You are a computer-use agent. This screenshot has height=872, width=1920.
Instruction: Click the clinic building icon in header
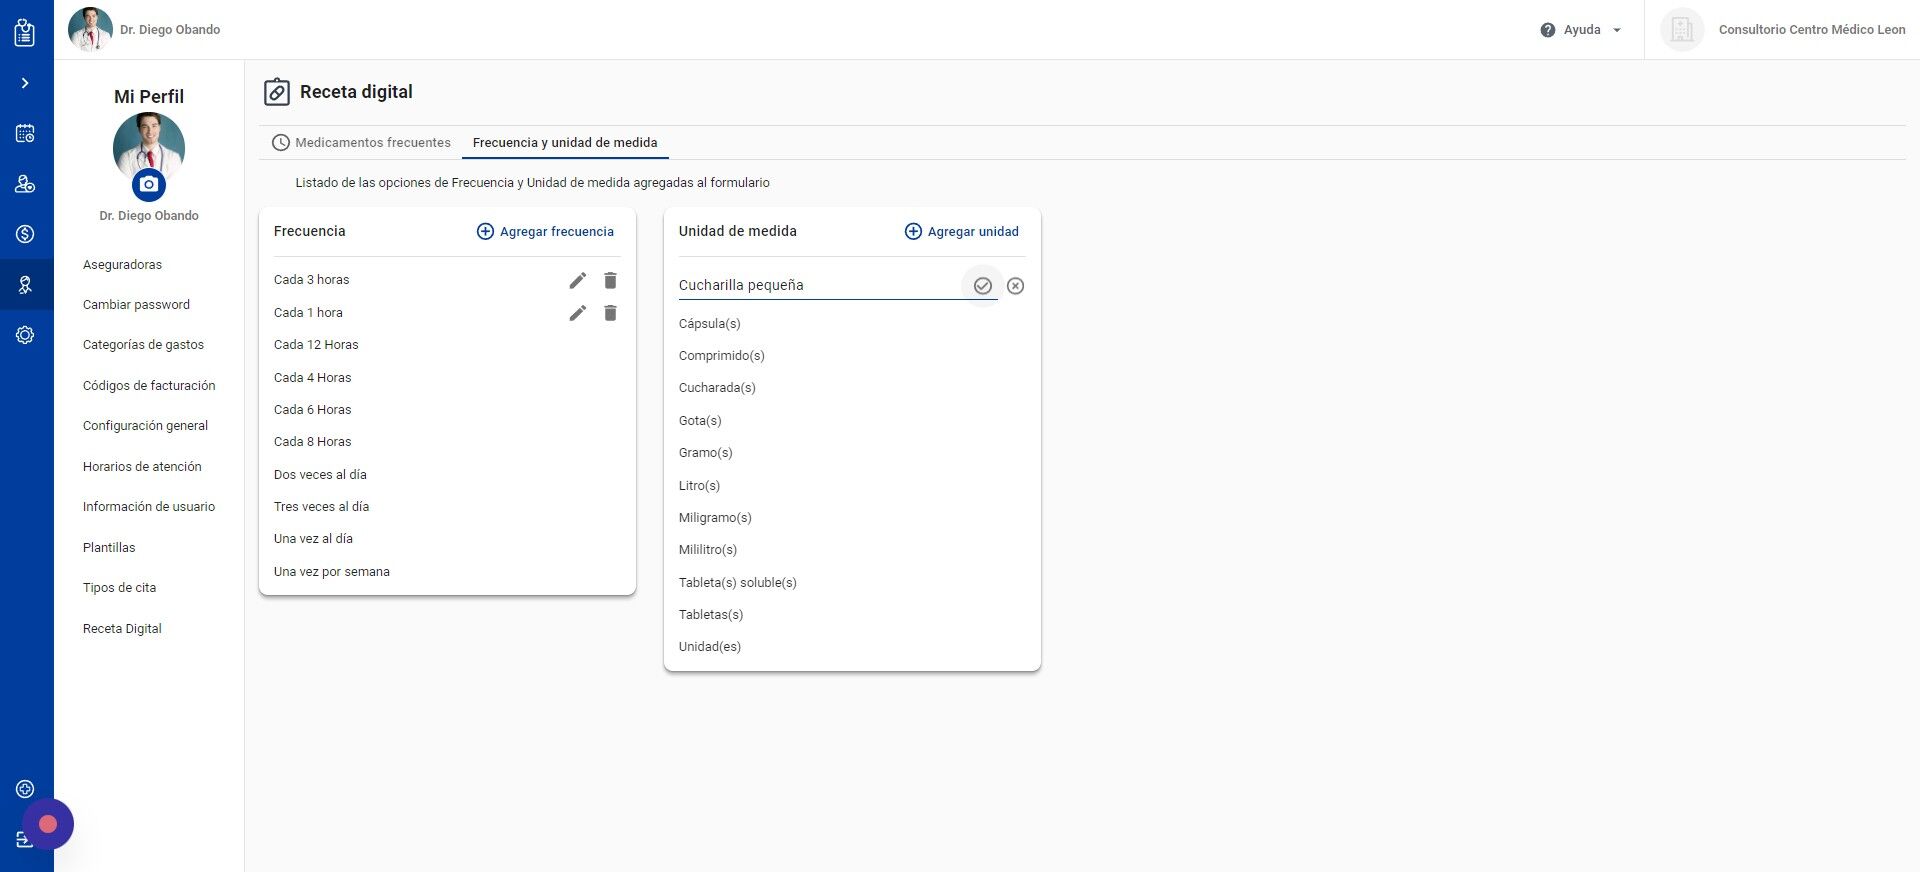[x=1682, y=30]
